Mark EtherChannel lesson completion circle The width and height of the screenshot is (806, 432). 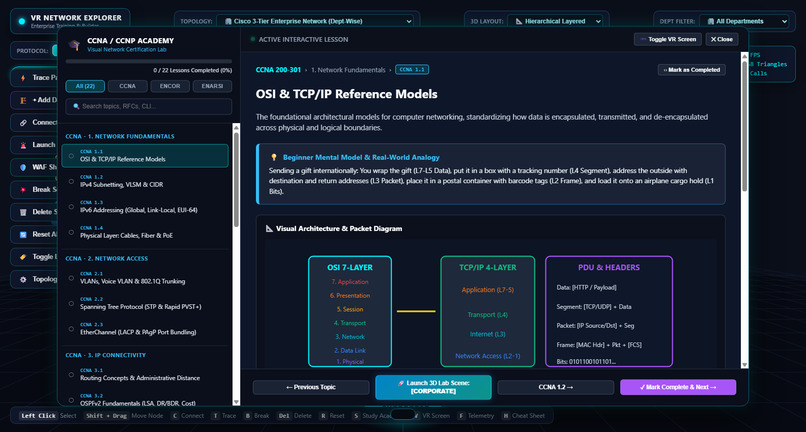pyautogui.click(x=71, y=329)
